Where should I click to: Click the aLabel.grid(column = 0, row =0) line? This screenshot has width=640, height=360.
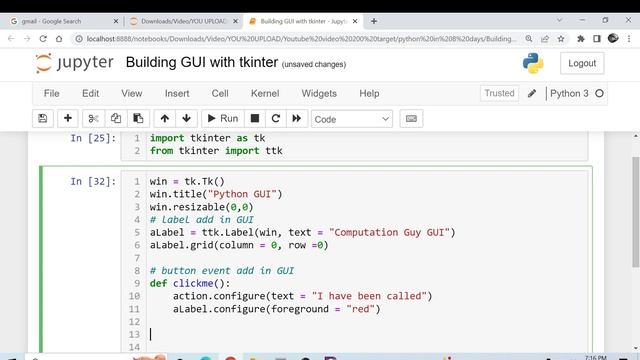pos(239,245)
